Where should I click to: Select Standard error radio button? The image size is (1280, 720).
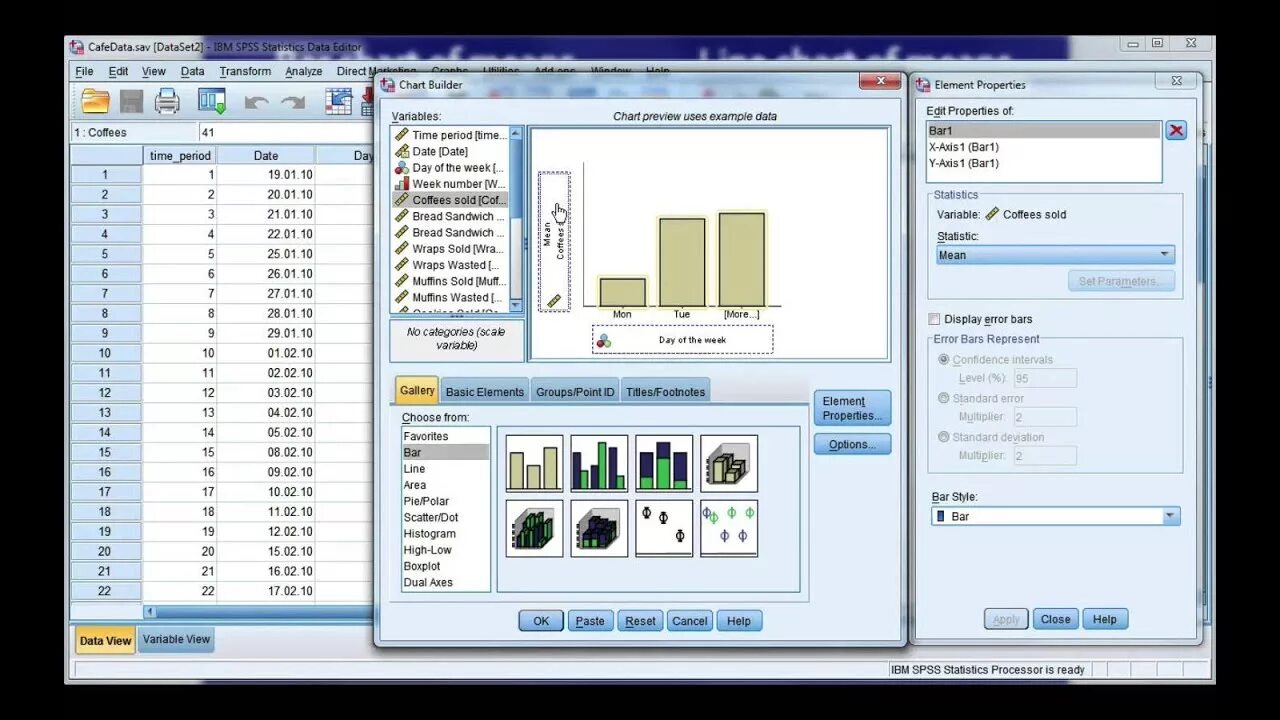tap(944, 398)
